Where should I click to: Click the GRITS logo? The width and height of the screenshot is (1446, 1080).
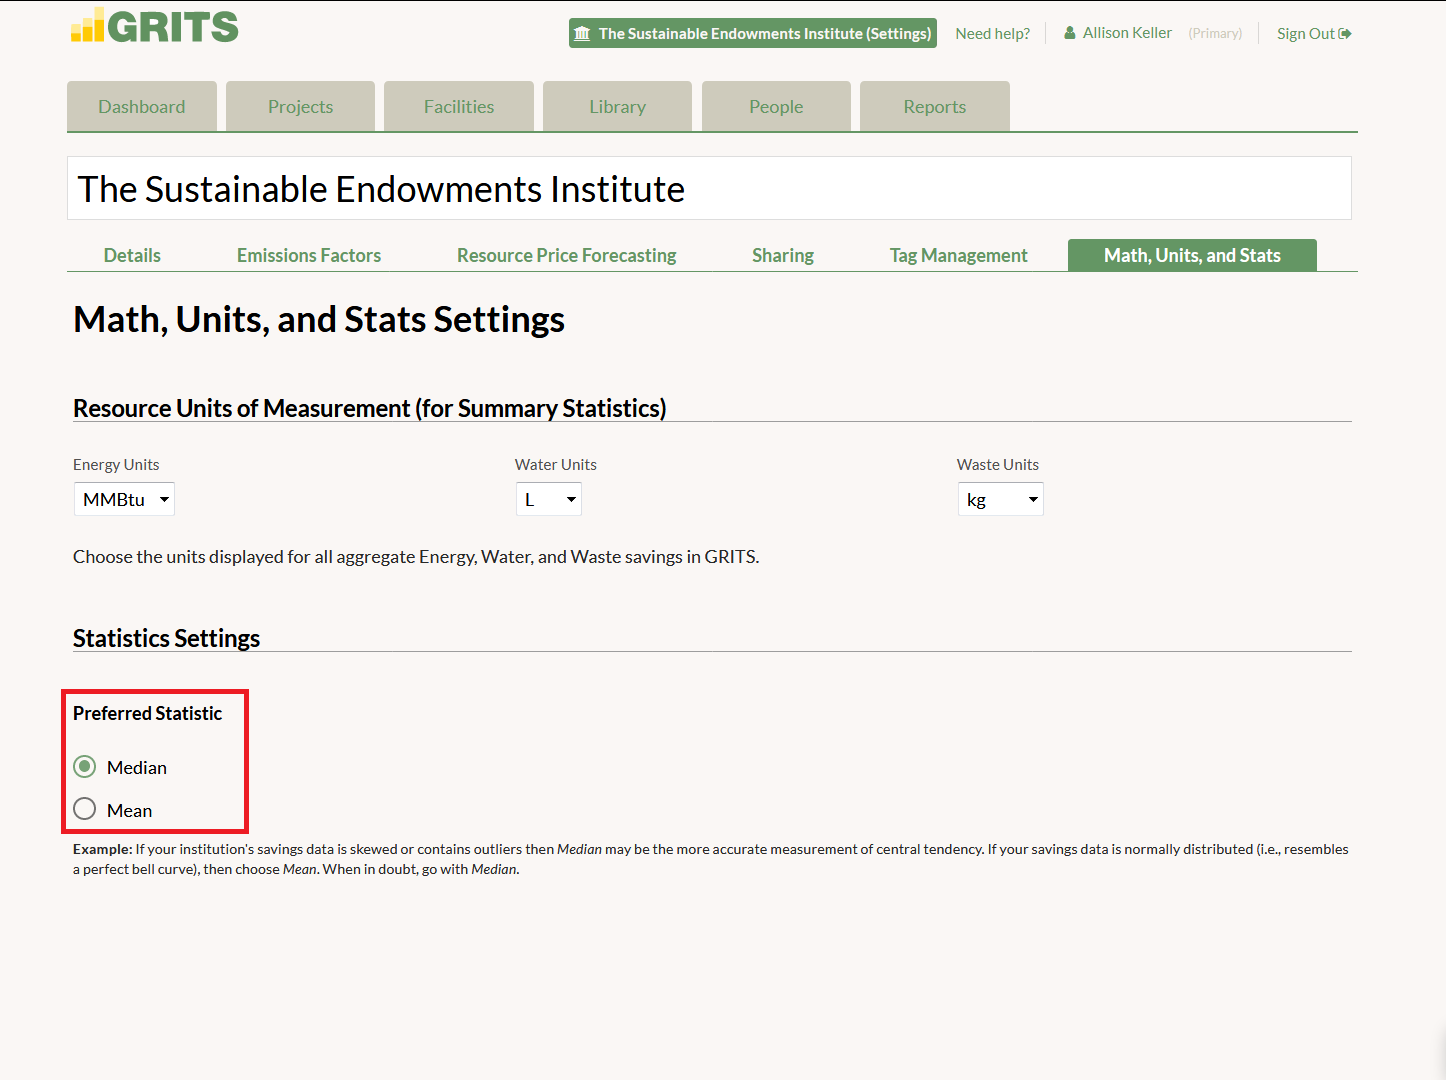click(155, 26)
